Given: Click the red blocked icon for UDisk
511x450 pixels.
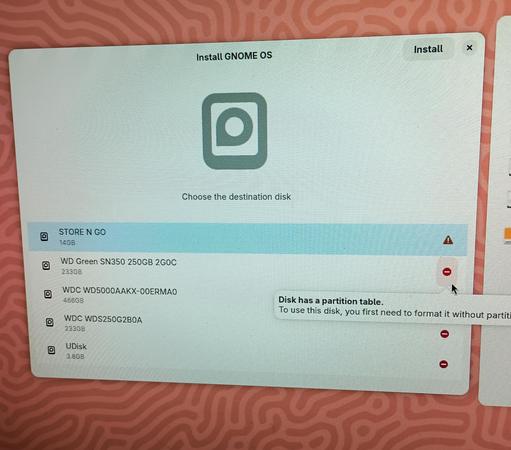Looking at the screenshot, I should pos(443,364).
